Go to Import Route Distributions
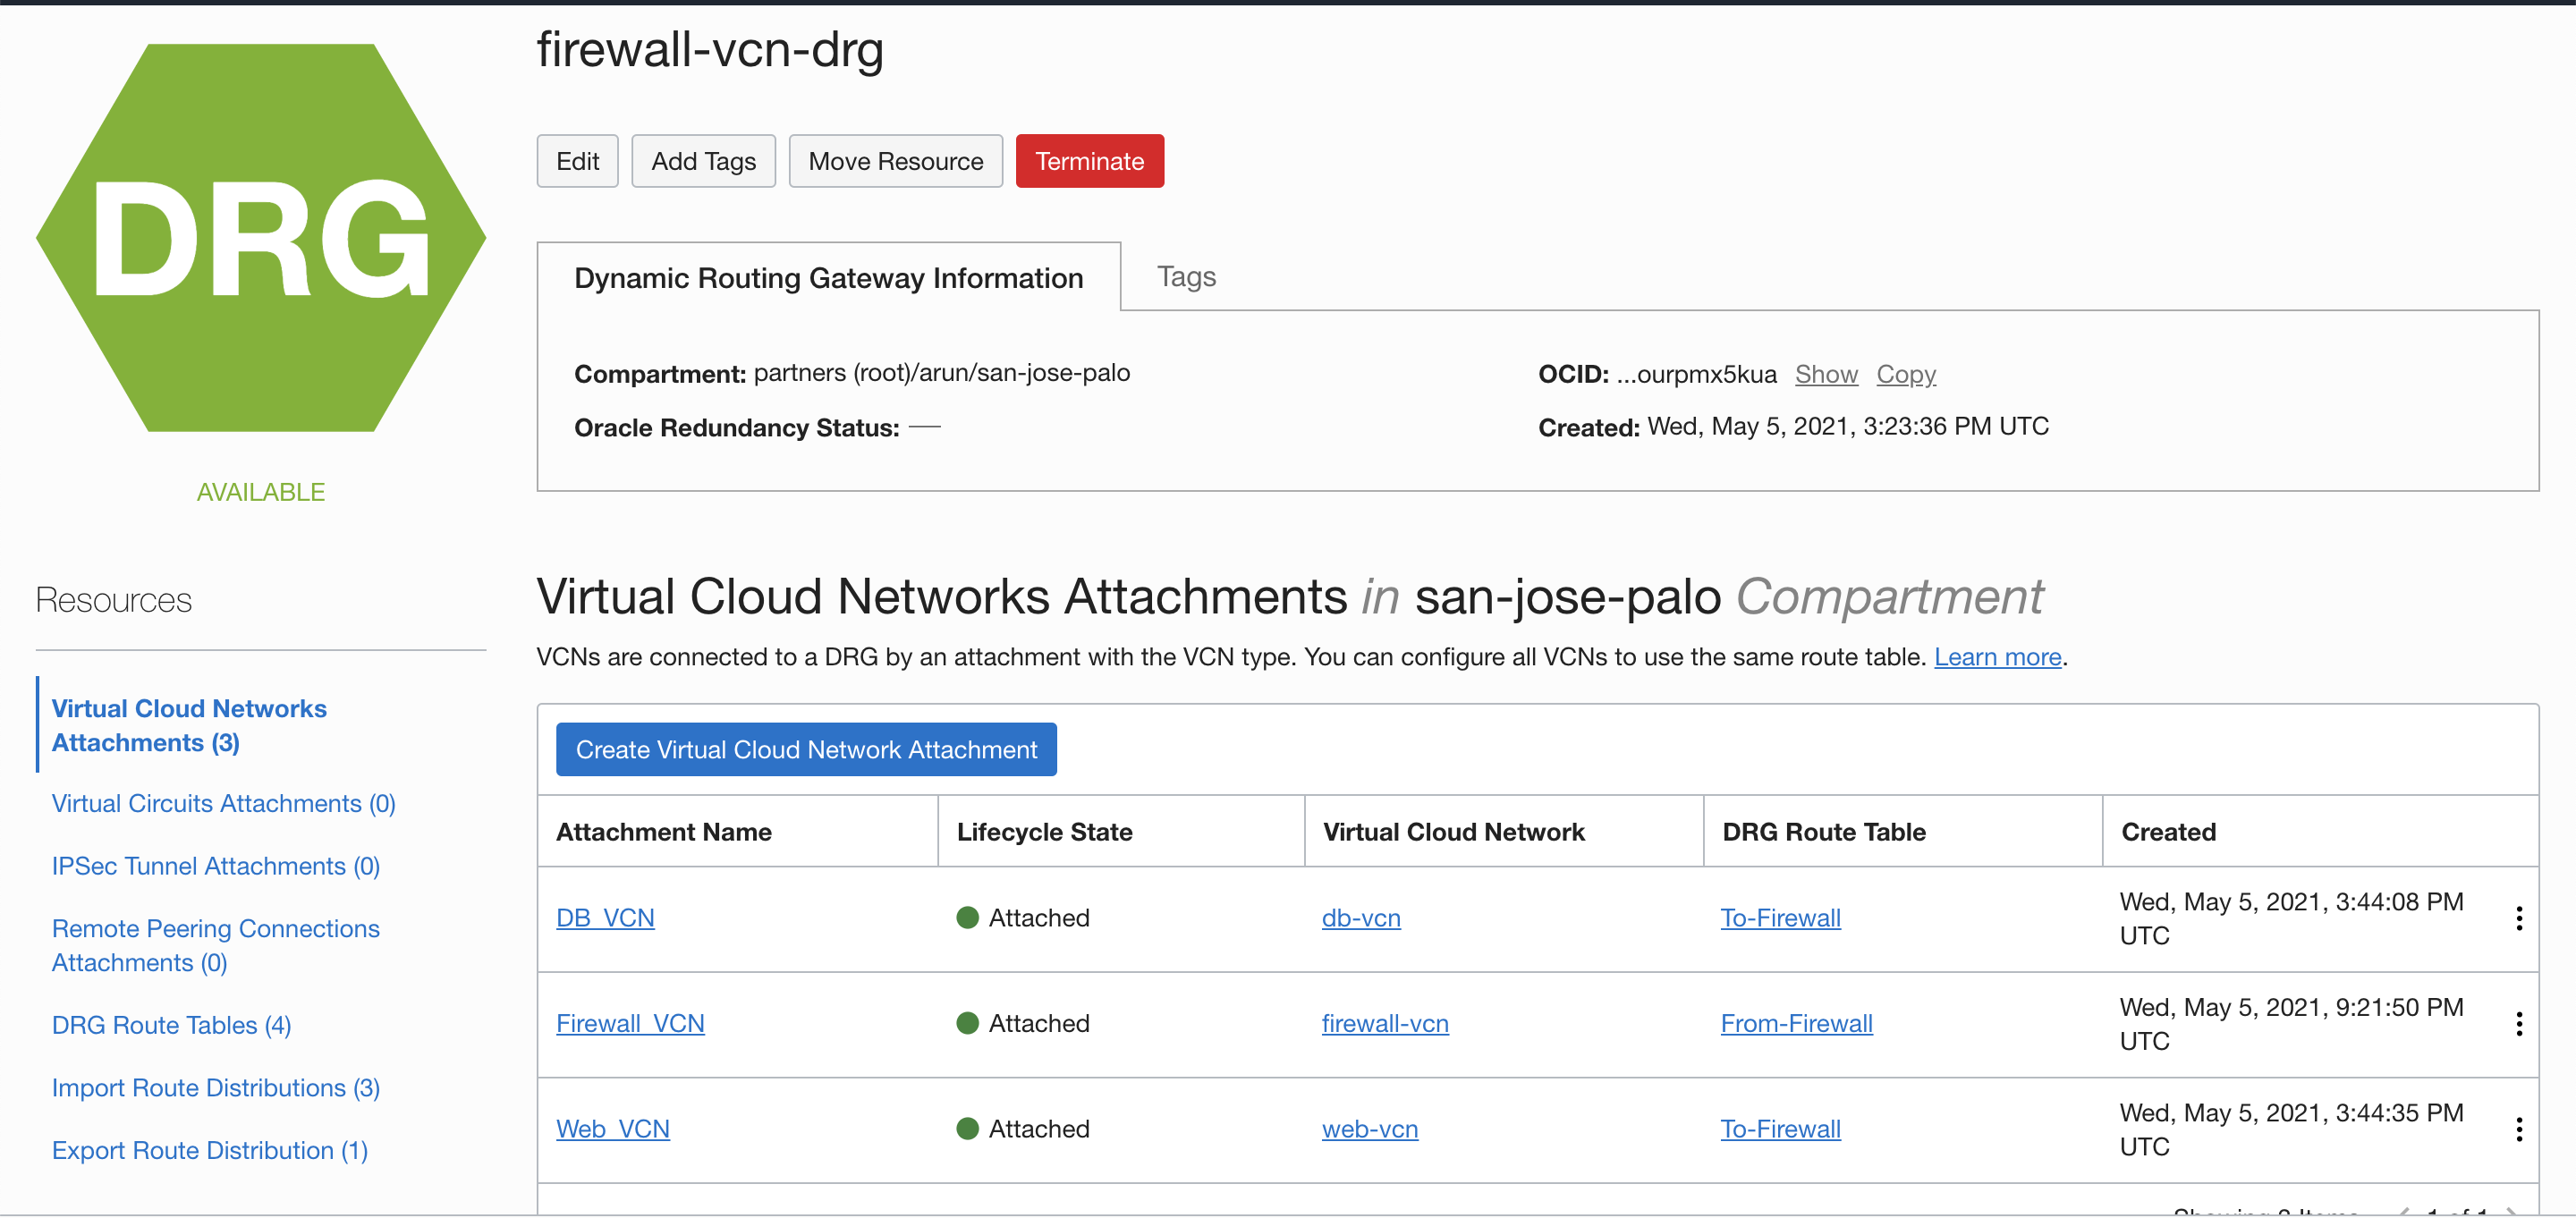The height and width of the screenshot is (1218, 2576). pyautogui.click(x=215, y=1087)
